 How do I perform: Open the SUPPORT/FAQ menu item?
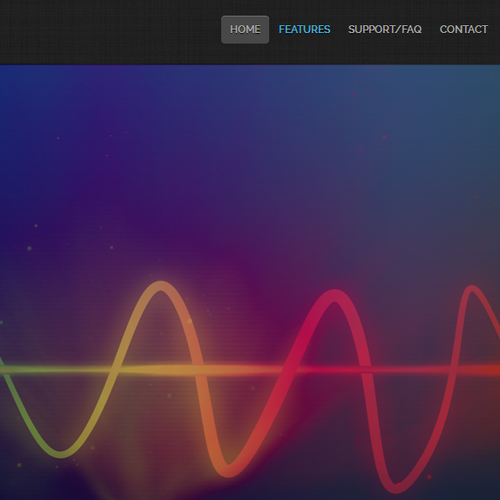click(x=385, y=29)
